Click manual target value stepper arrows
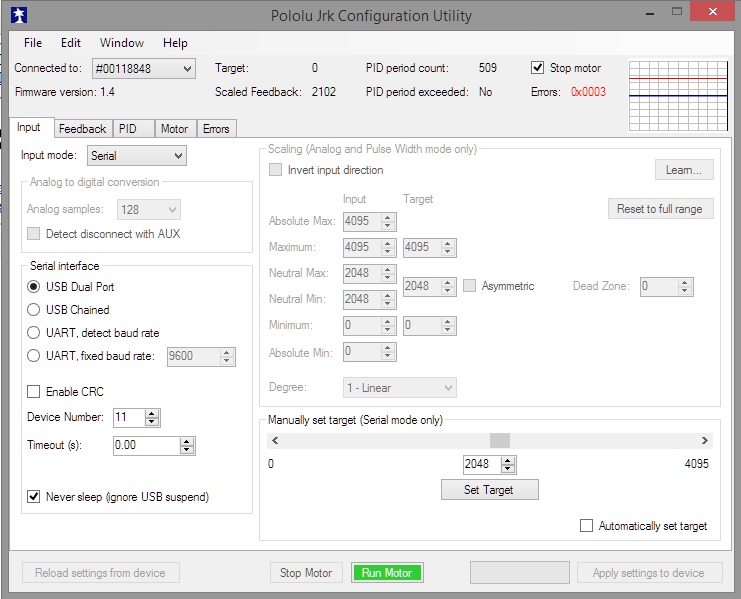The height and width of the screenshot is (599, 741). pyautogui.click(x=508, y=464)
